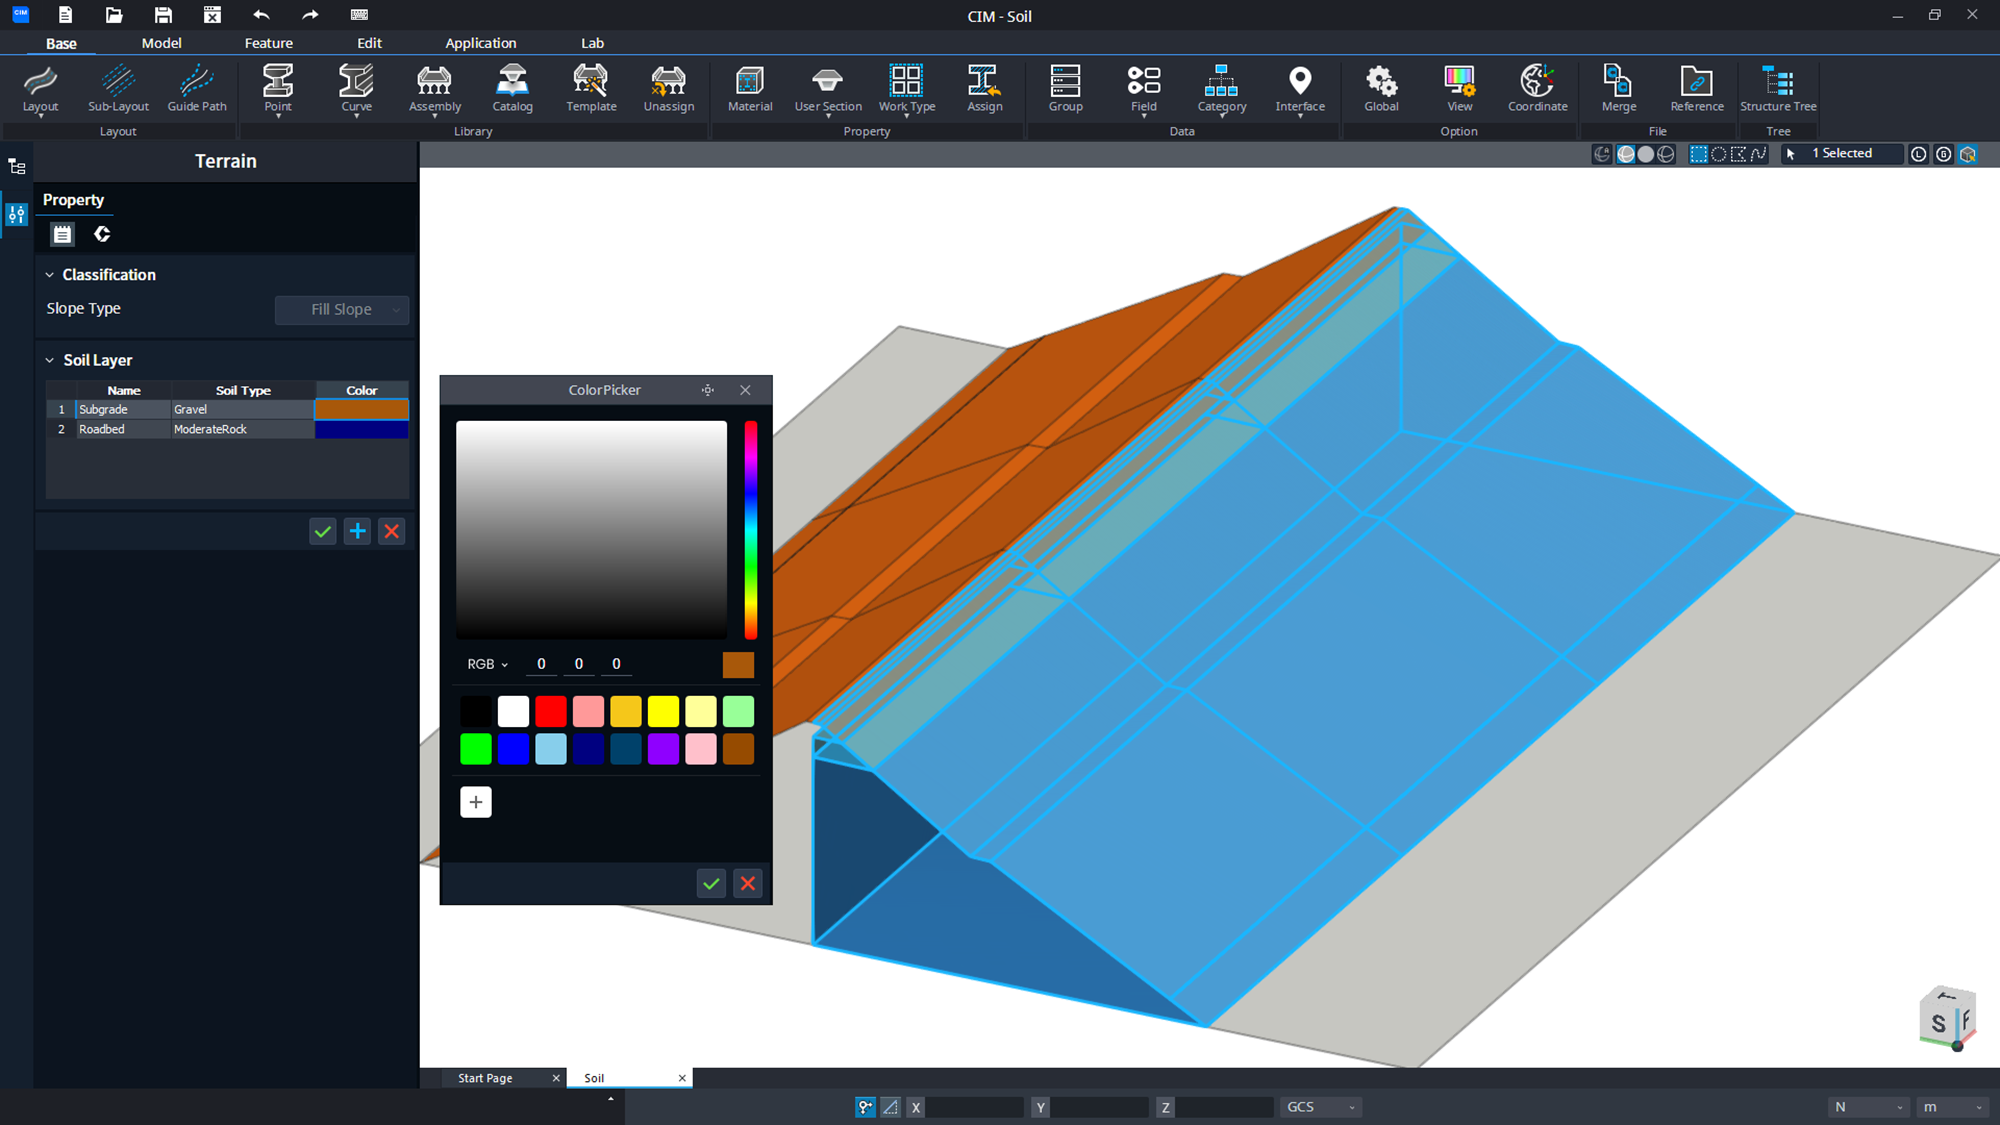
Task: Open the Layout tool in the ribbon
Action: (40, 89)
